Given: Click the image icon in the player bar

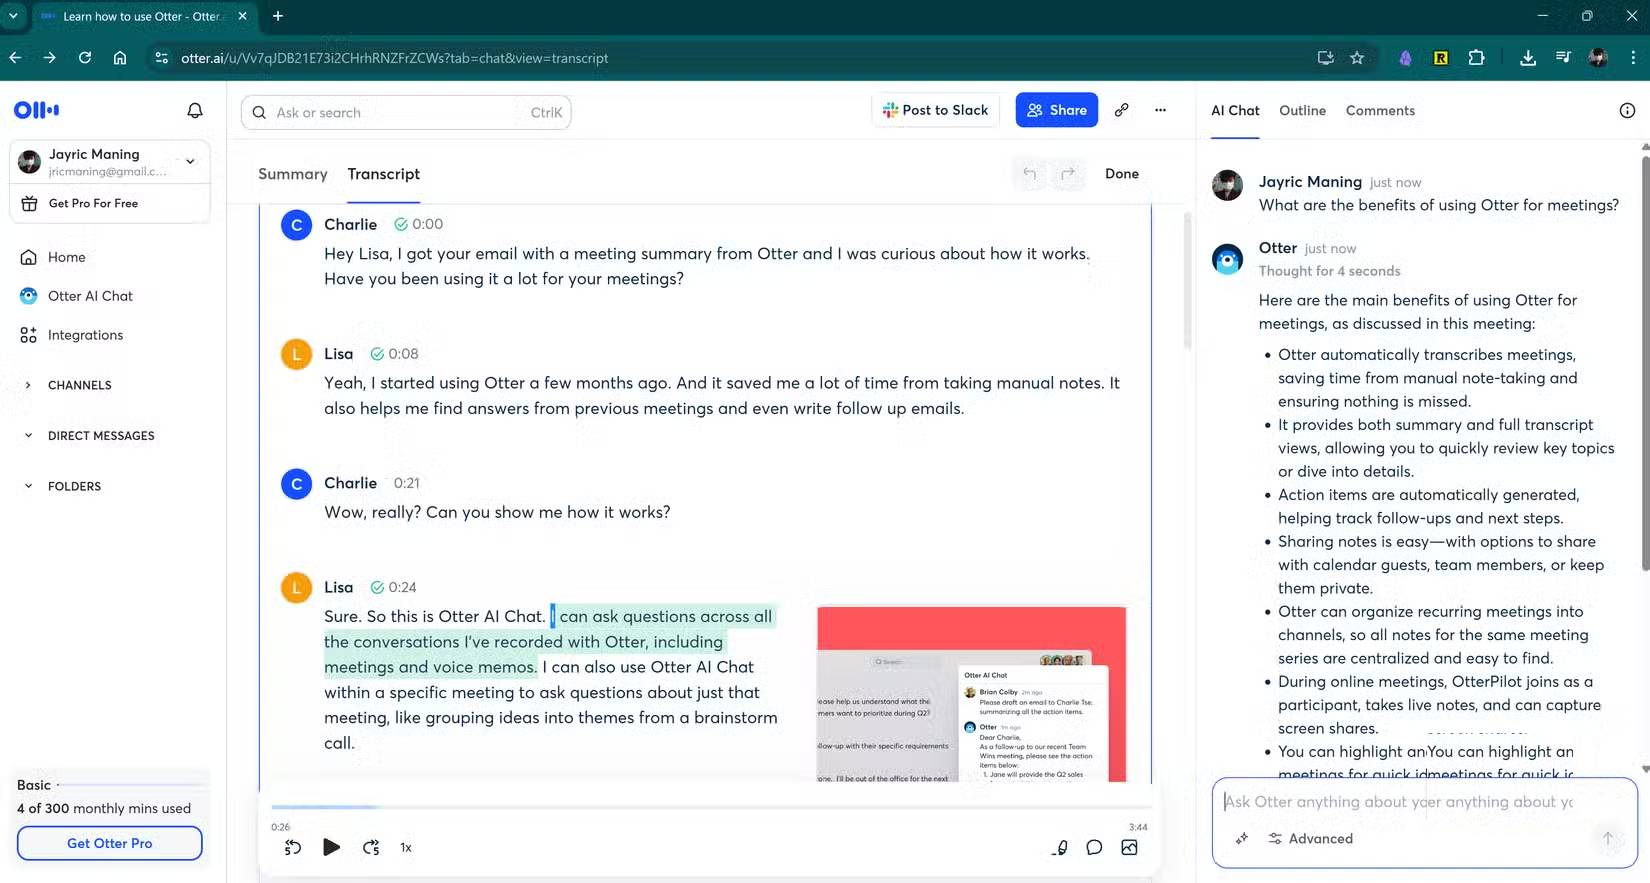Looking at the screenshot, I should [1129, 847].
